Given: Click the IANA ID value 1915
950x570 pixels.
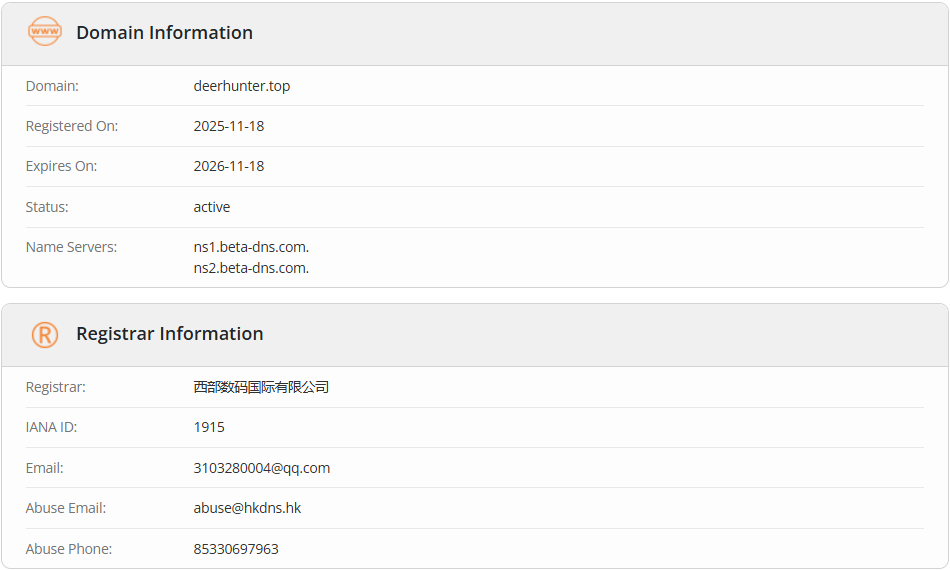Looking at the screenshot, I should pos(209,427).
